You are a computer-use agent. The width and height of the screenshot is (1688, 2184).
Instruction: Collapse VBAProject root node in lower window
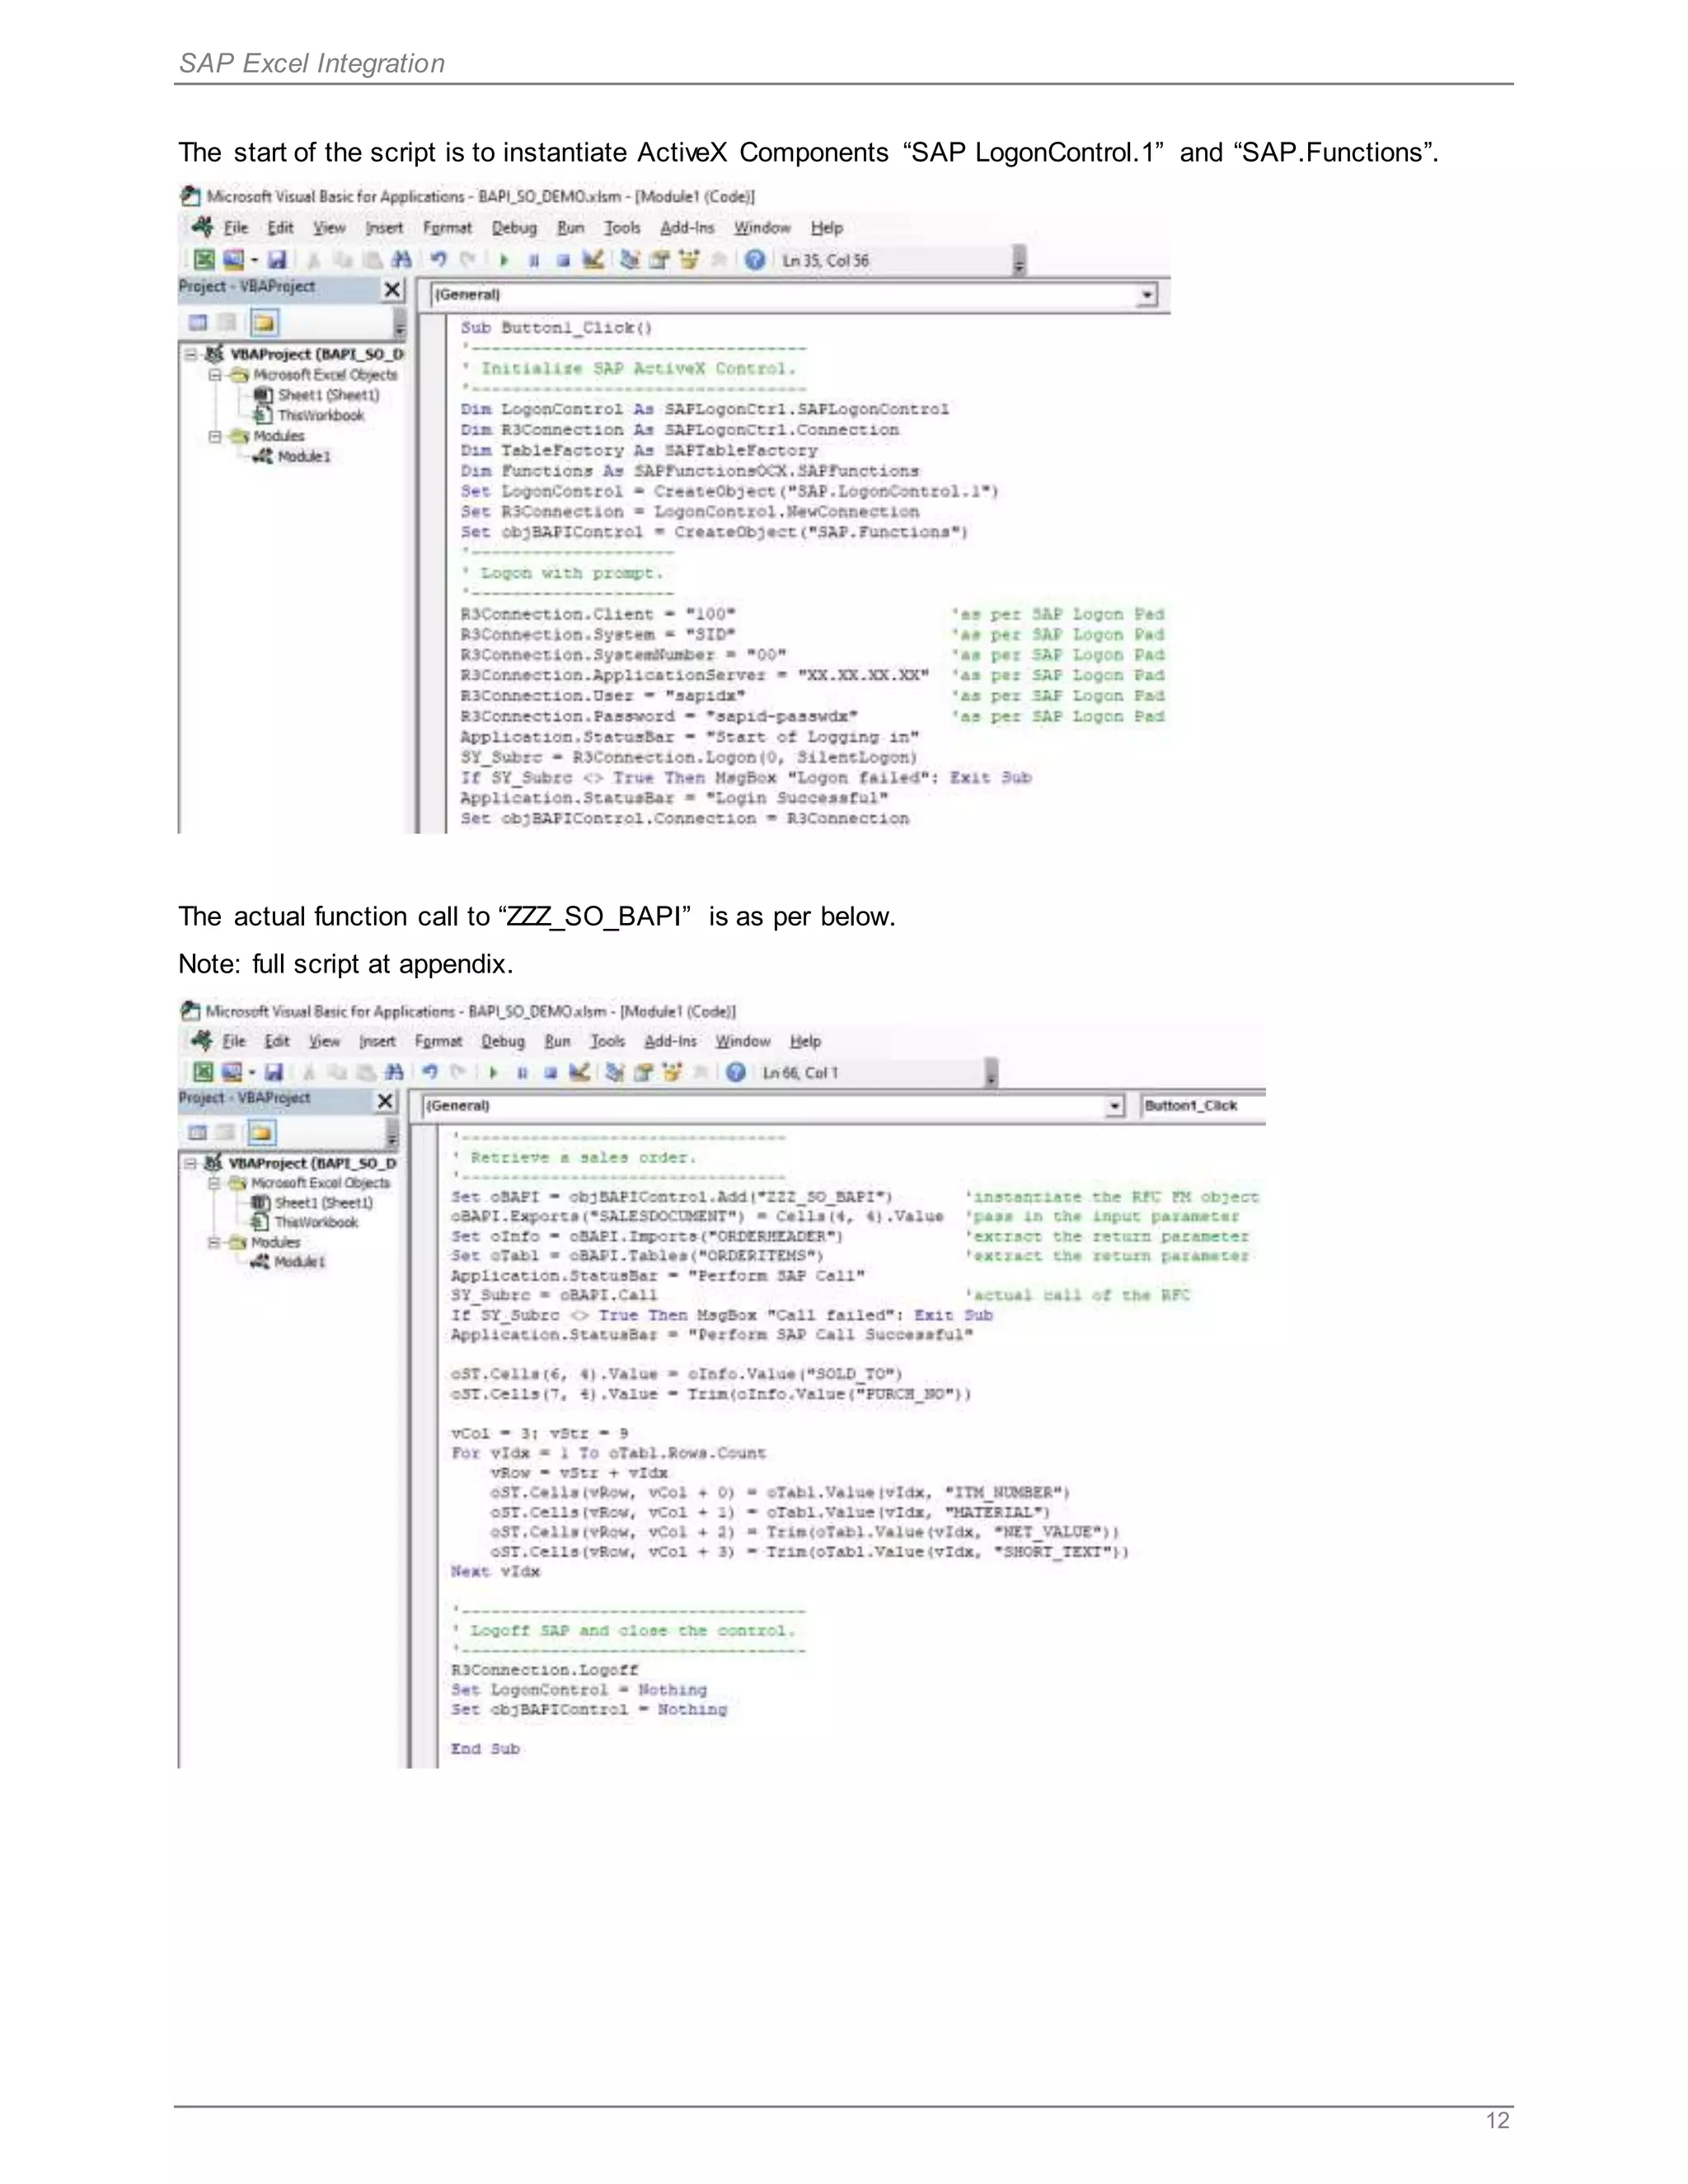(190, 1163)
